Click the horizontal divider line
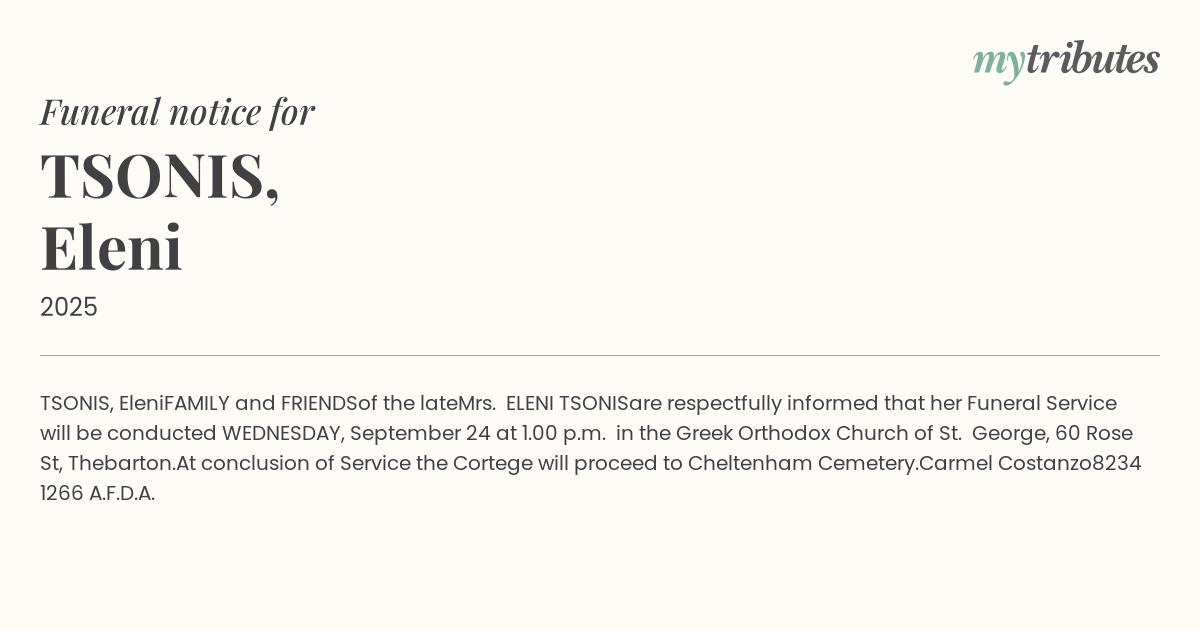The image size is (1200, 630). [600, 355]
